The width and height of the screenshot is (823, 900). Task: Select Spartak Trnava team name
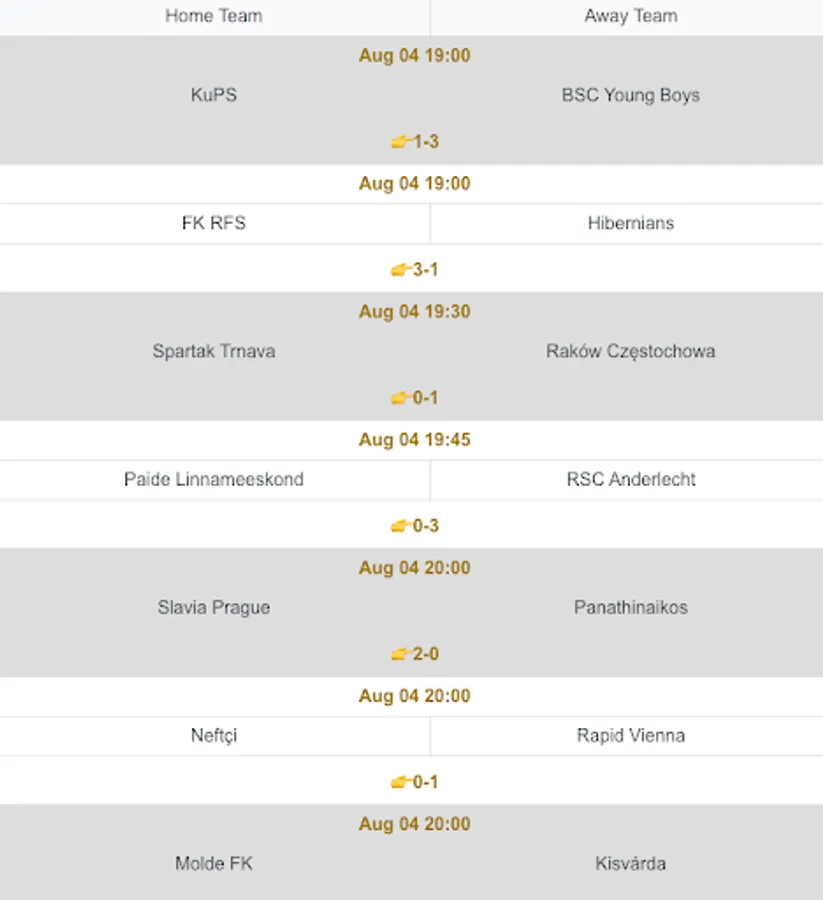(213, 351)
